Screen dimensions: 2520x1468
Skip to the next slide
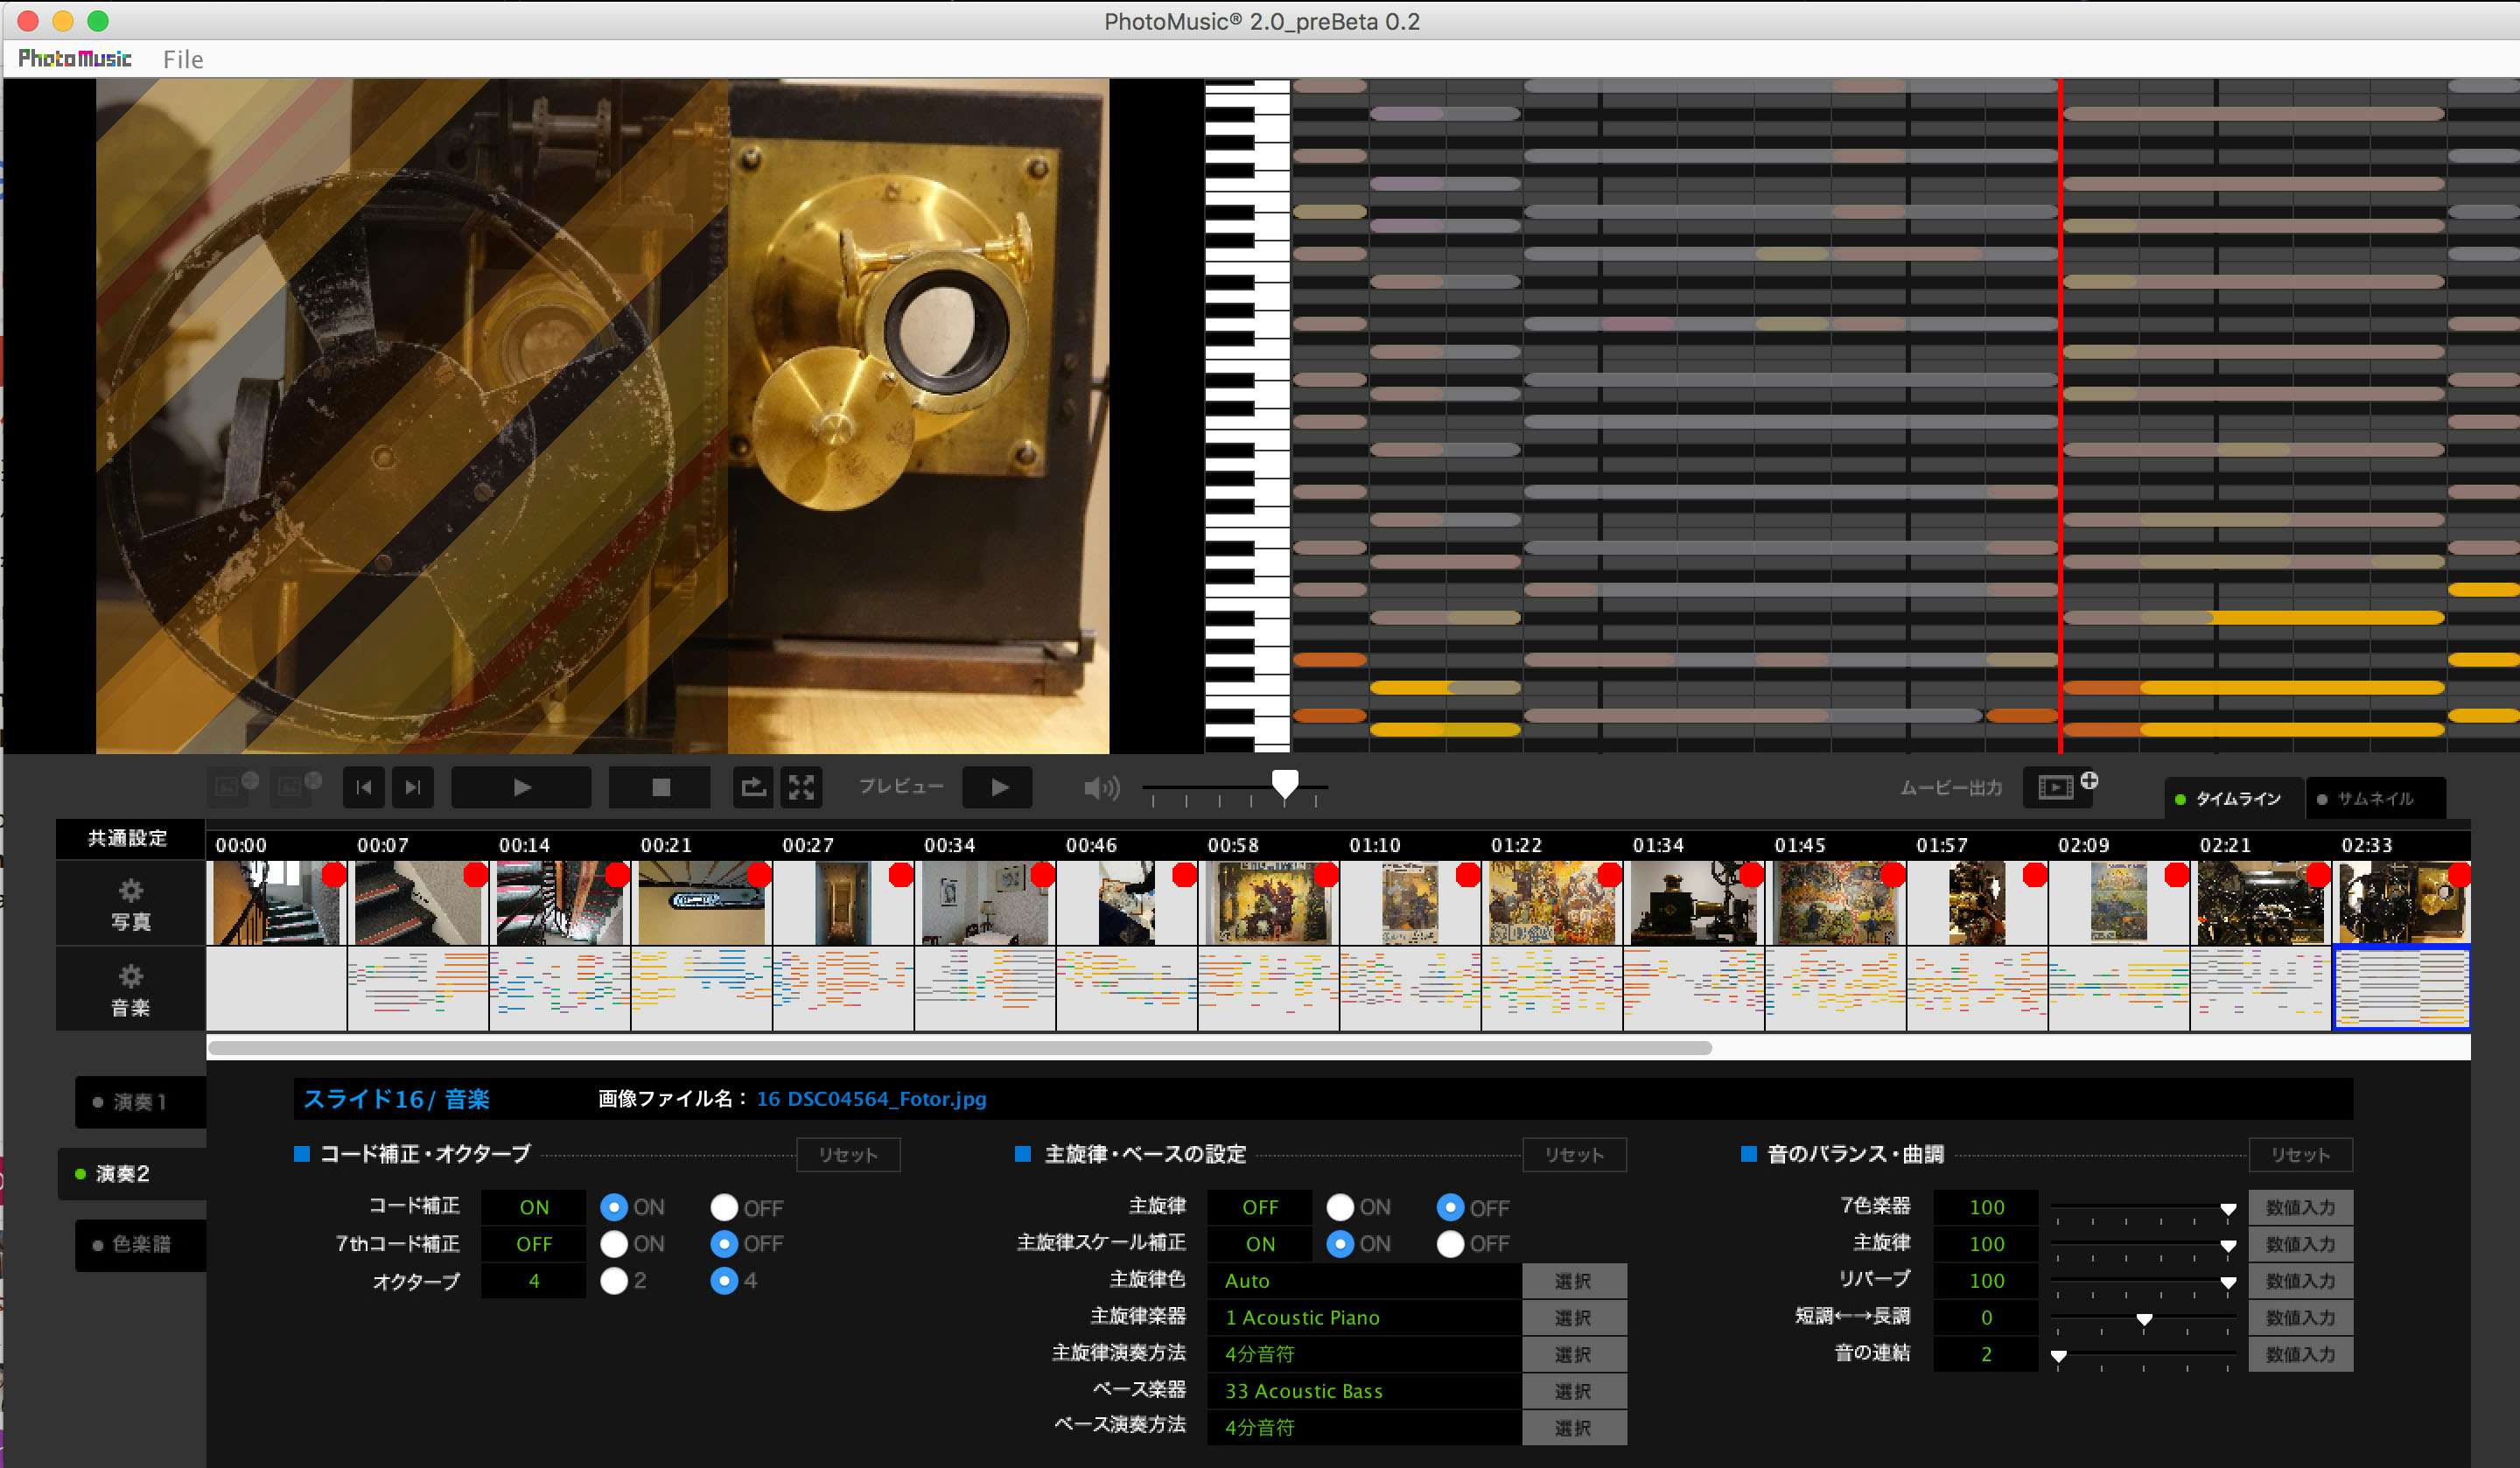point(412,787)
